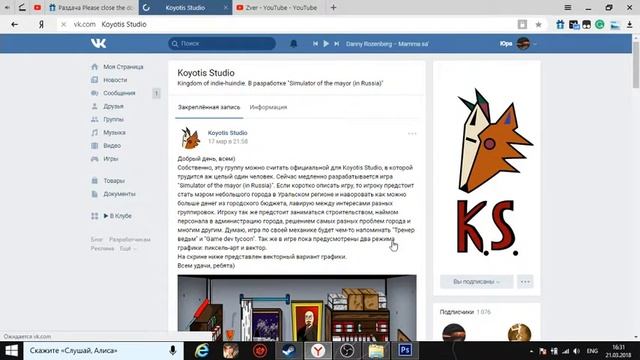Select the Закреплённая запись tab
Screen dimensions: 640x360
click(209, 107)
